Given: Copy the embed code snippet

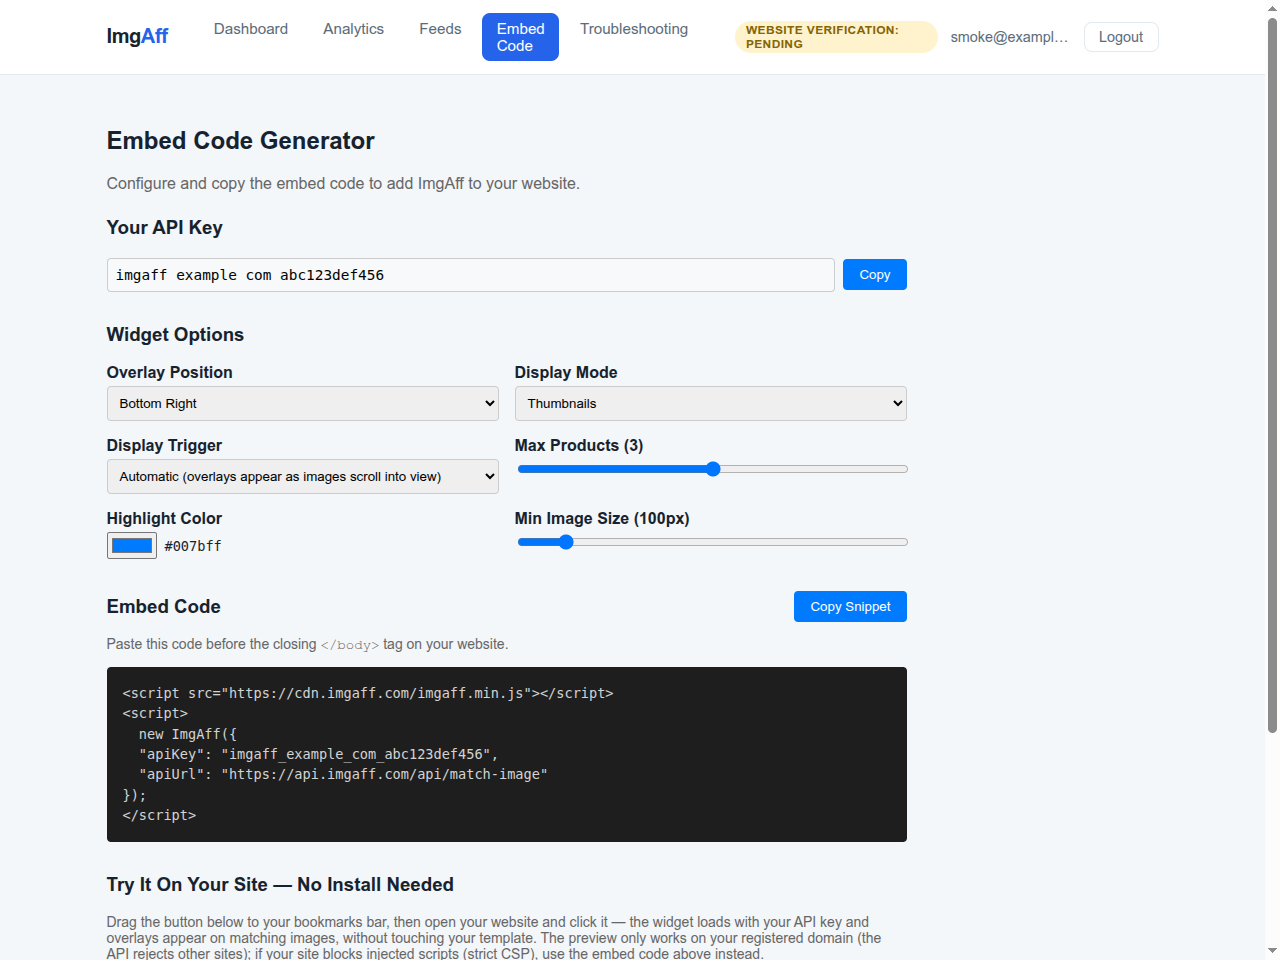Looking at the screenshot, I should coord(850,607).
